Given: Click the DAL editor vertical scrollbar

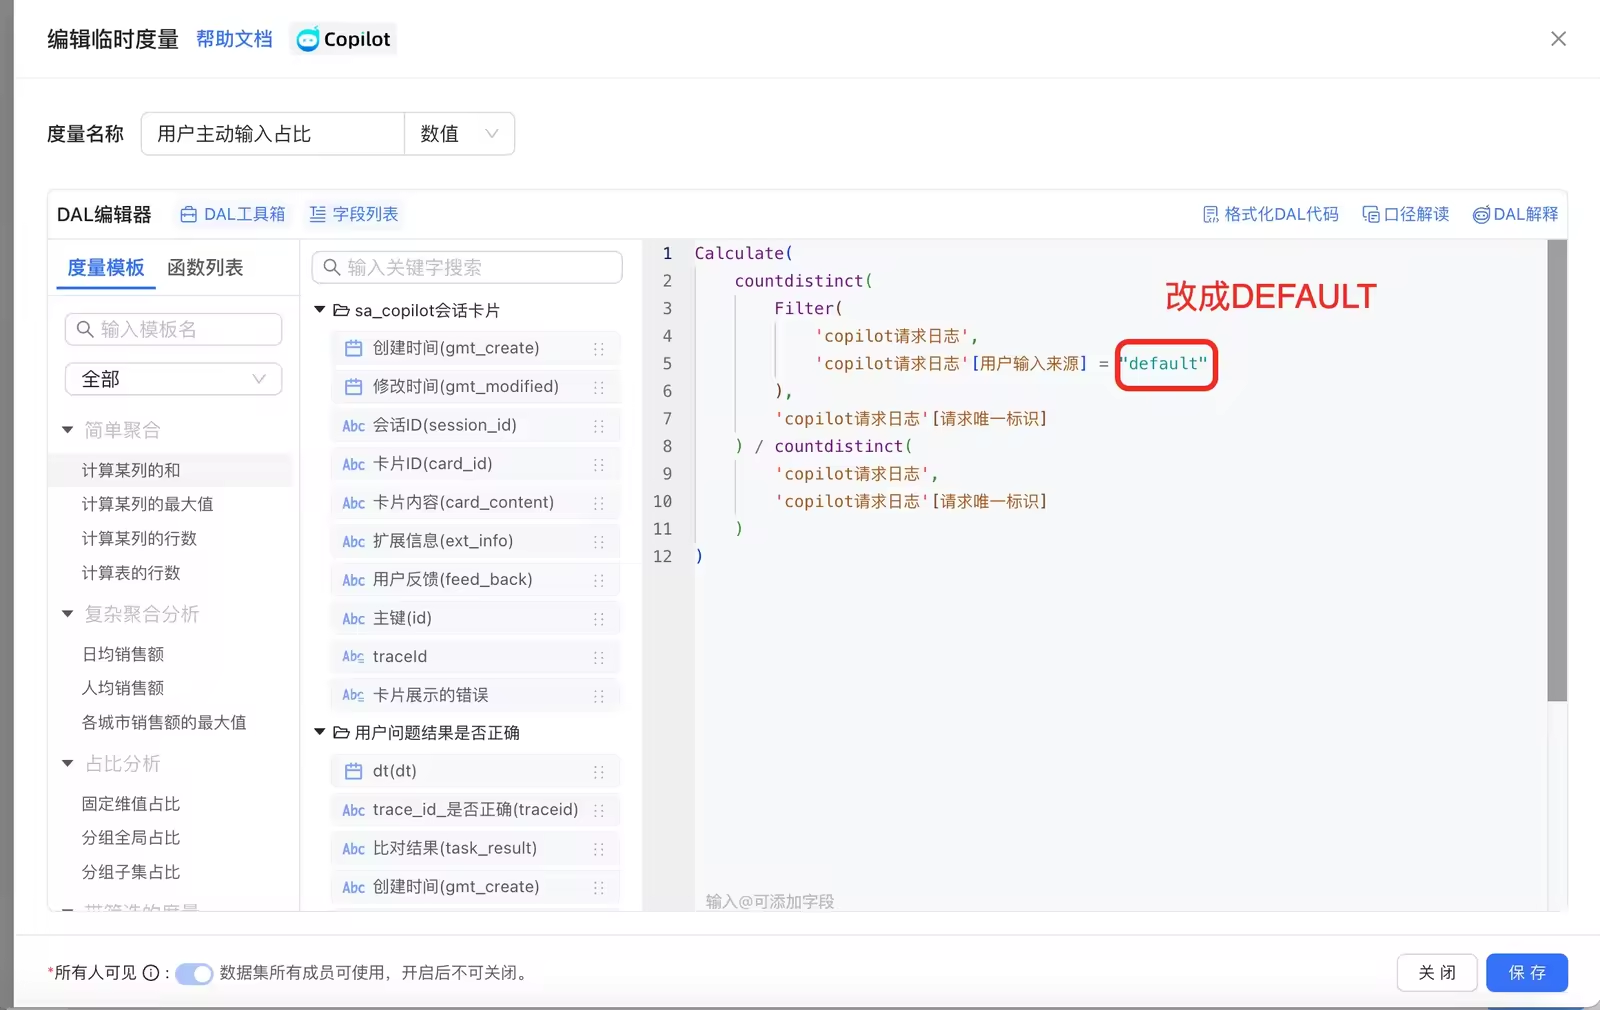Looking at the screenshot, I should tap(1557, 470).
